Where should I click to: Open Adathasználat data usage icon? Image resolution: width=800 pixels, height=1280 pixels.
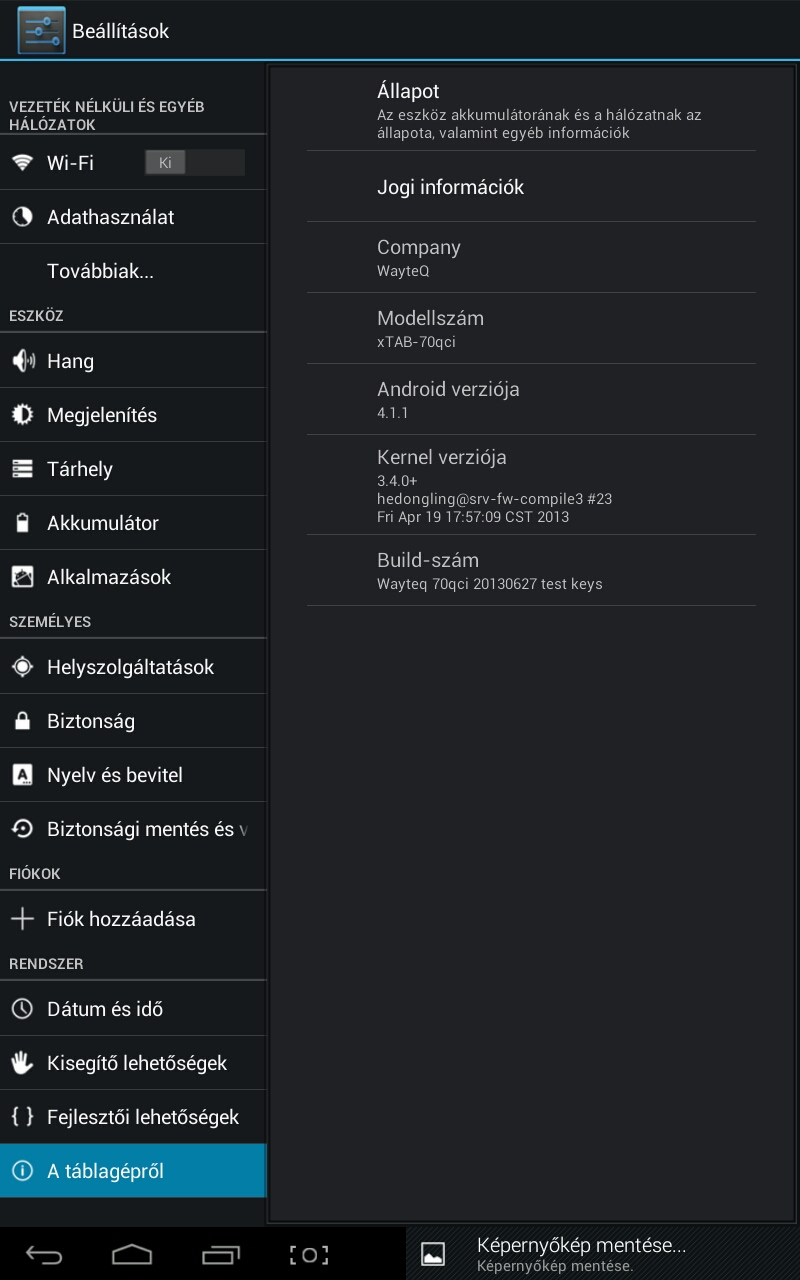[22, 217]
